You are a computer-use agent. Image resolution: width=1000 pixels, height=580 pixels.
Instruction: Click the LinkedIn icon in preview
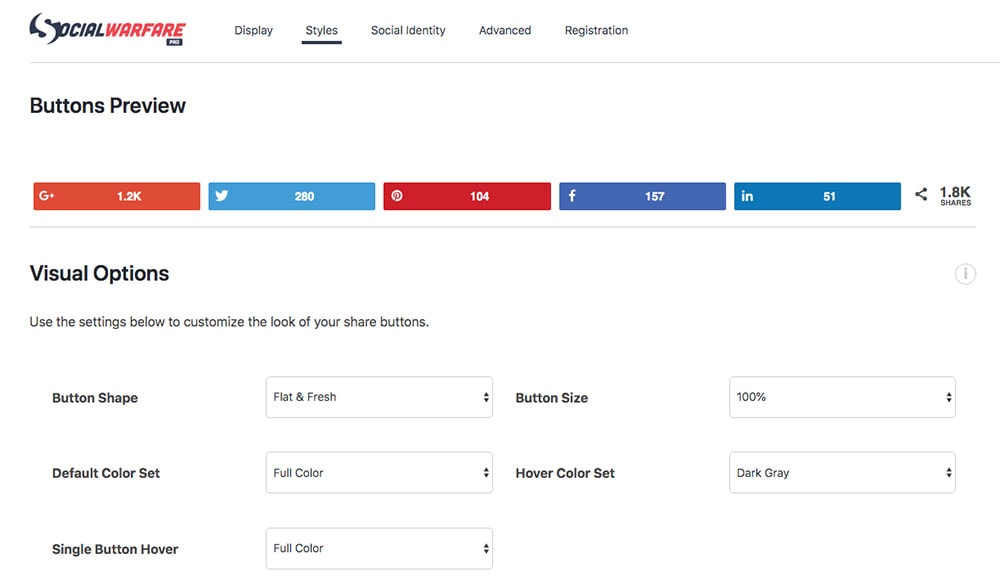click(x=747, y=196)
